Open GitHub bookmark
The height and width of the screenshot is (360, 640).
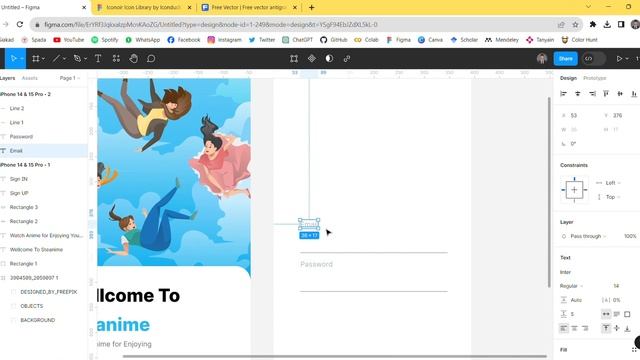[x=333, y=40]
